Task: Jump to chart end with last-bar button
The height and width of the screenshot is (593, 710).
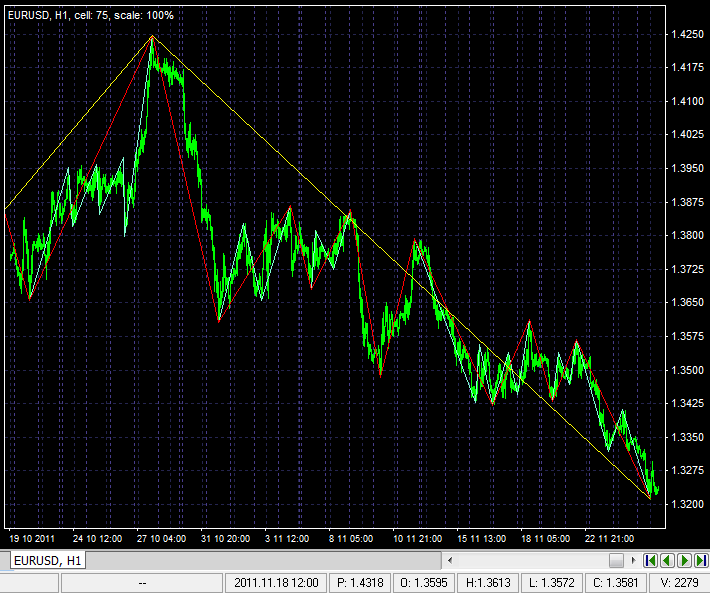Action: click(x=701, y=560)
